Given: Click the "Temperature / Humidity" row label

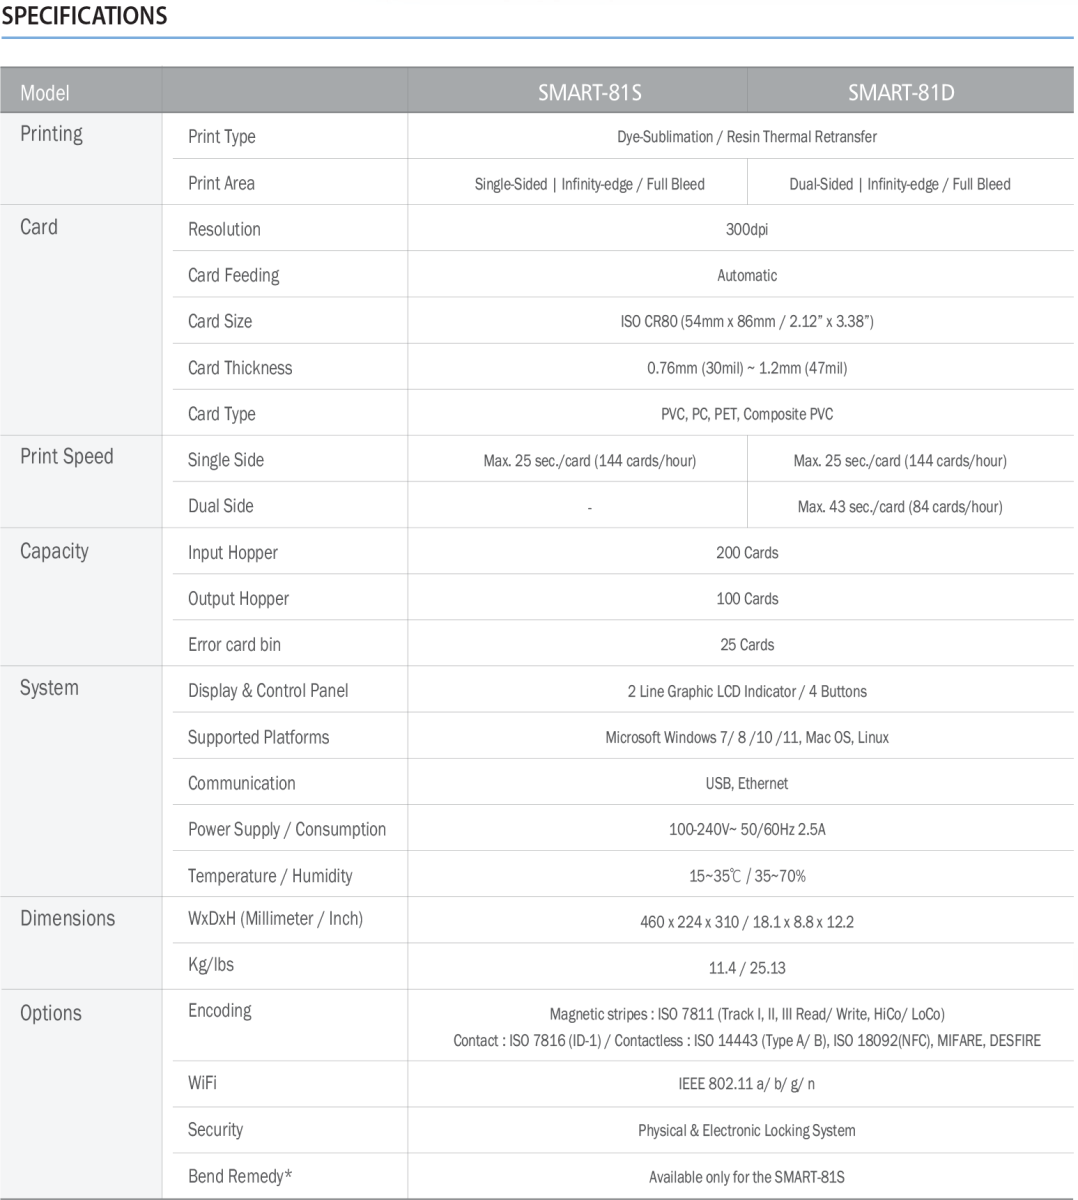Looking at the screenshot, I should [270, 876].
